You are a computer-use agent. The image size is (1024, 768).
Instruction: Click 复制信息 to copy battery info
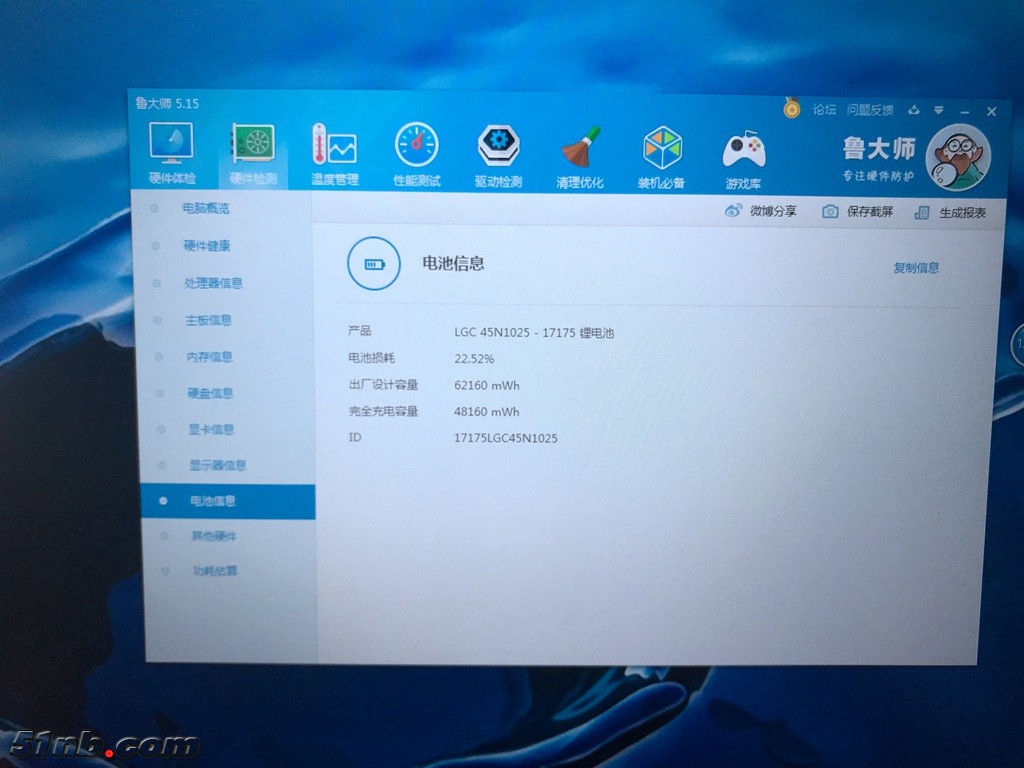click(915, 268)
